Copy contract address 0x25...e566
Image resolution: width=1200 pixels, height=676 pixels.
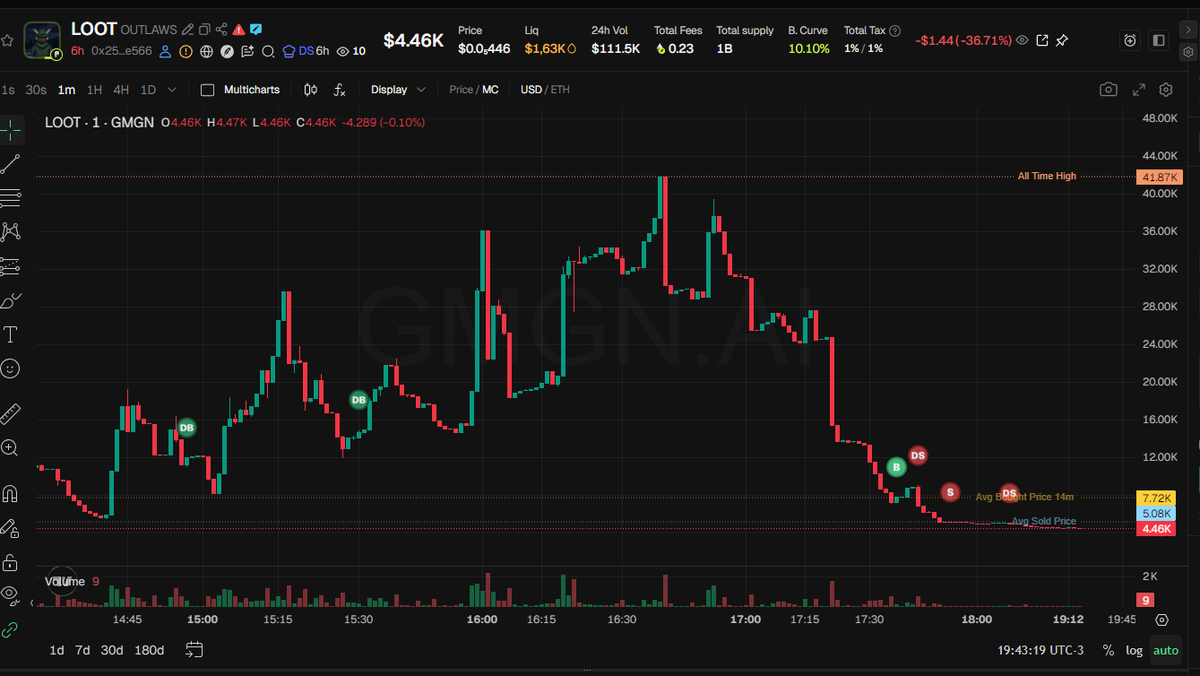pyautogui.click(x=122, y=51)
